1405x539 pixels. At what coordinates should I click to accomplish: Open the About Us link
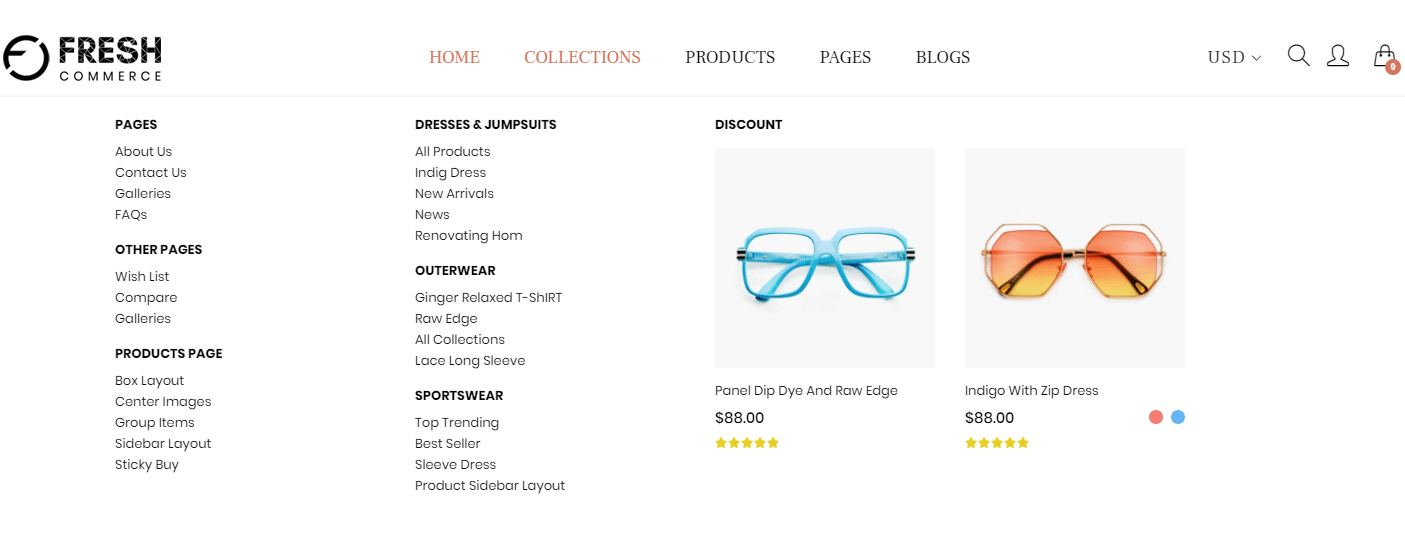[143, 152]
